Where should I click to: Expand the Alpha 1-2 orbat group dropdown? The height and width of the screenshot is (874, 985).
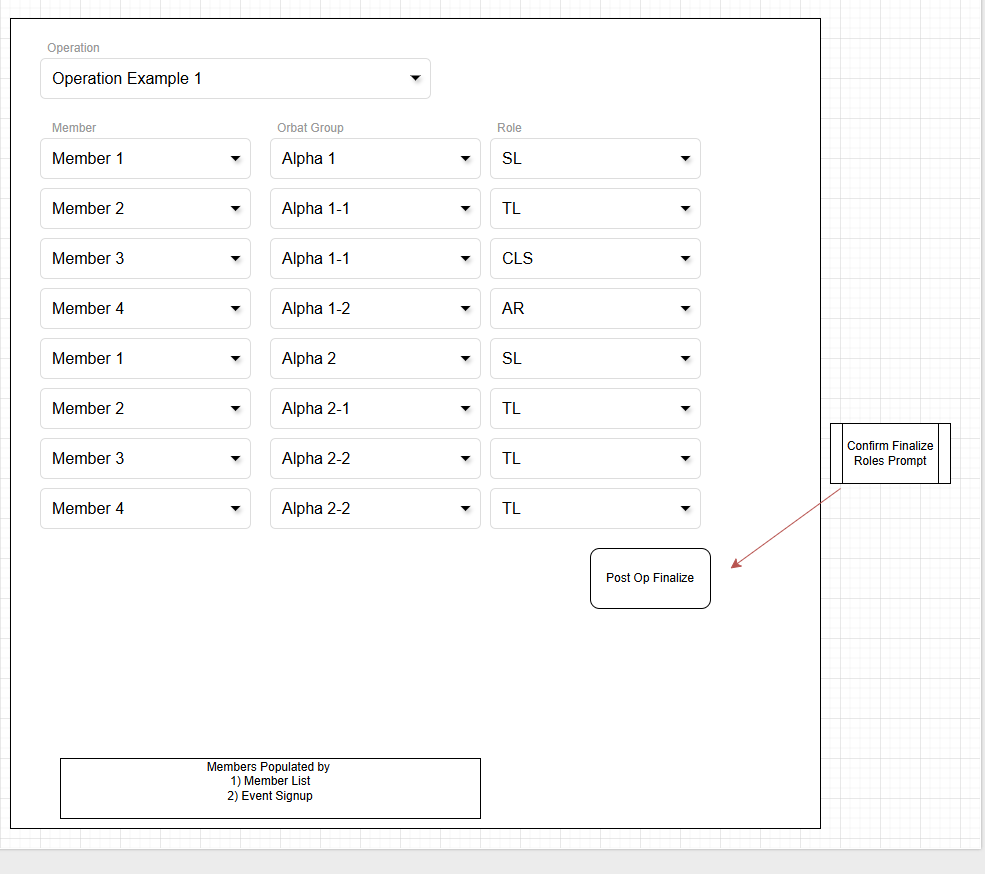coord(375,309)
